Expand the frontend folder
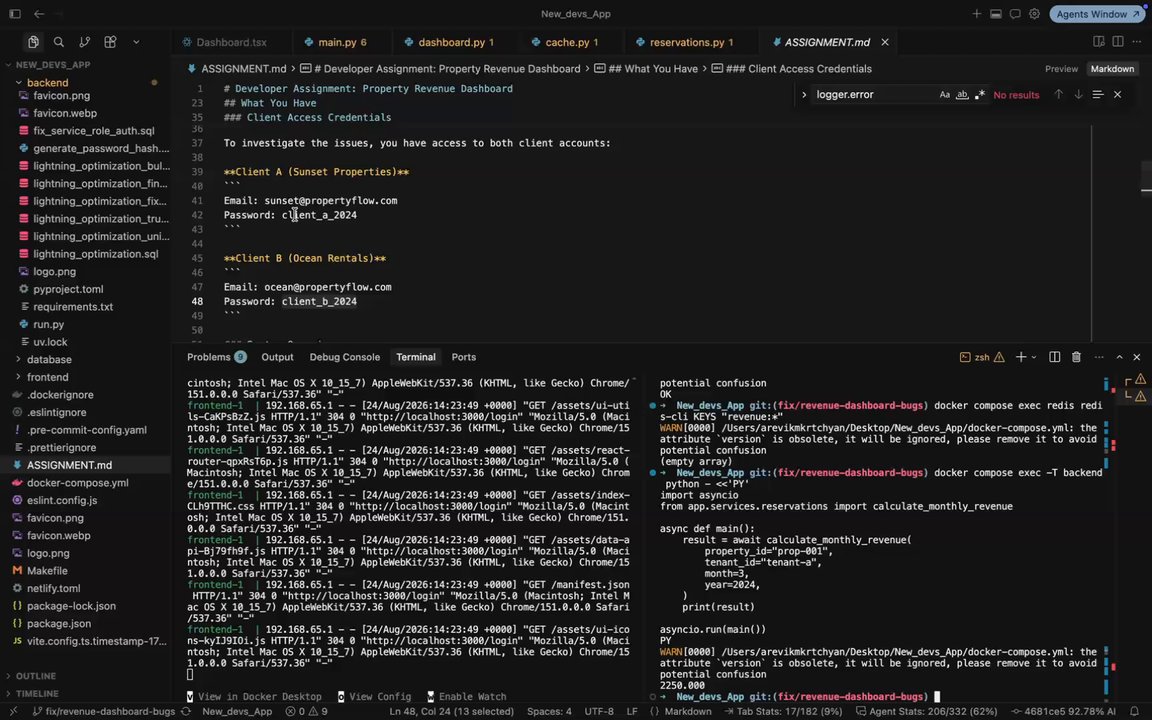Viewport: 1152px width, 720px height. click(x=48, y=377)
